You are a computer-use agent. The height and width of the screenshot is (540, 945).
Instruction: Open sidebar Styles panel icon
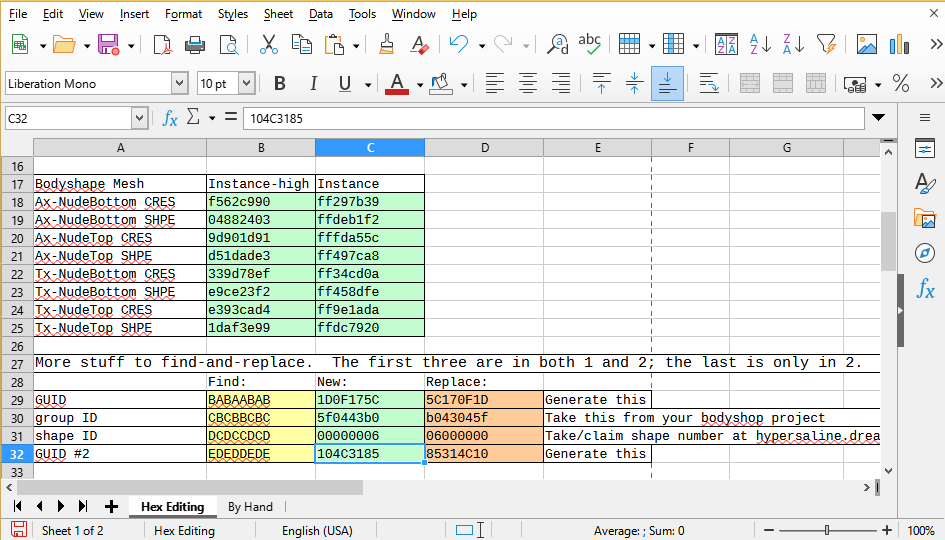[x=925, y=183]
